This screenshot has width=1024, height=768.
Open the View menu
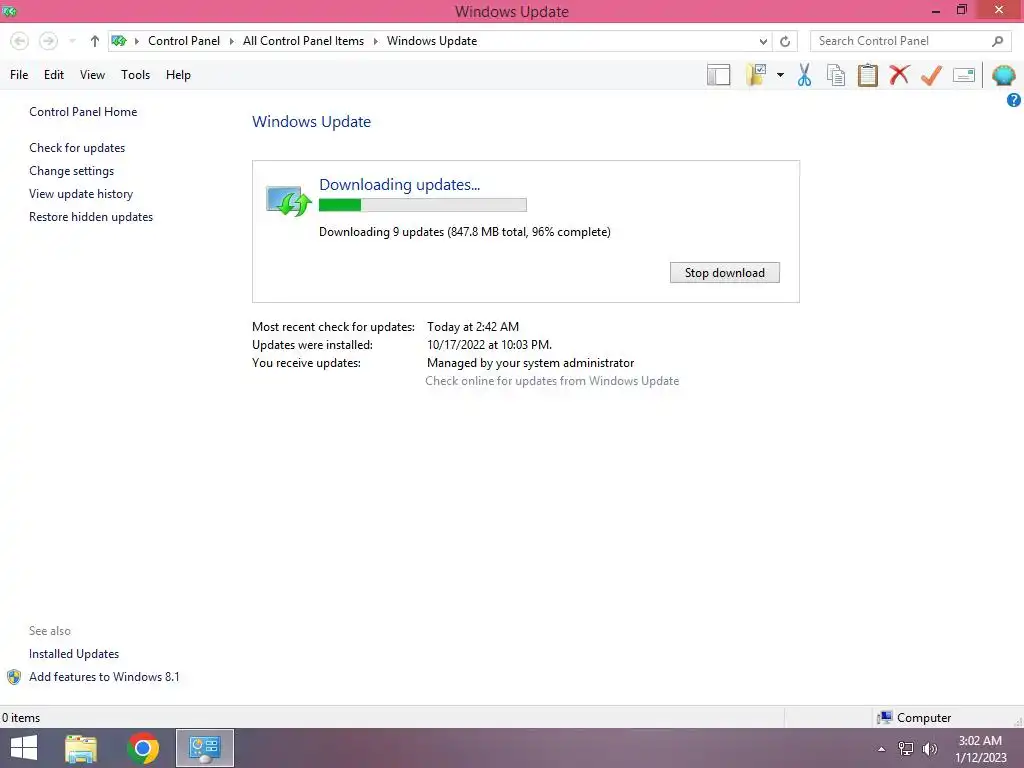pyautogui.click(x=92, y=75)
